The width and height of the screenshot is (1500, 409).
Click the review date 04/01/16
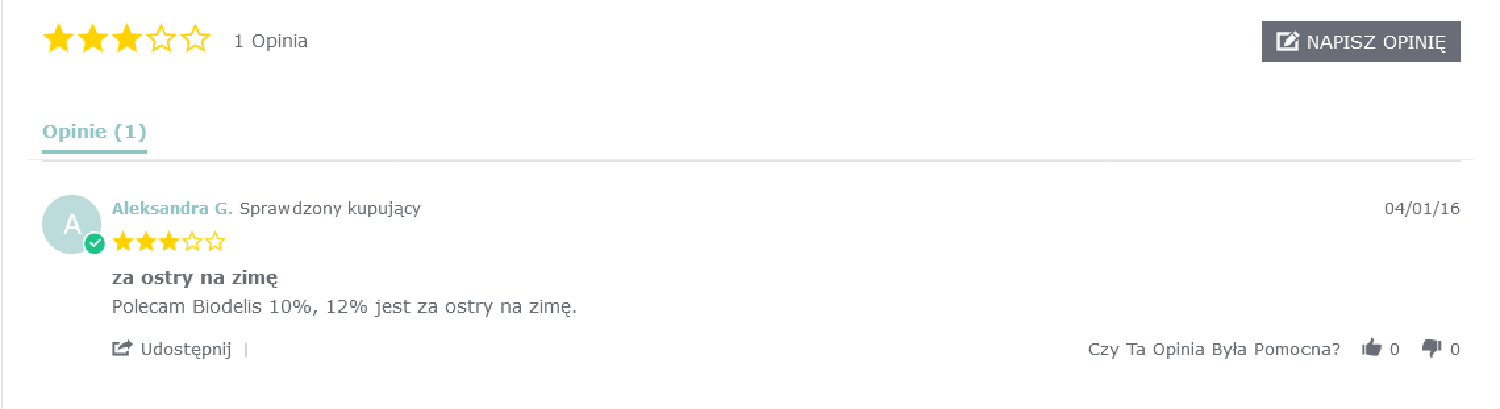1422,208
